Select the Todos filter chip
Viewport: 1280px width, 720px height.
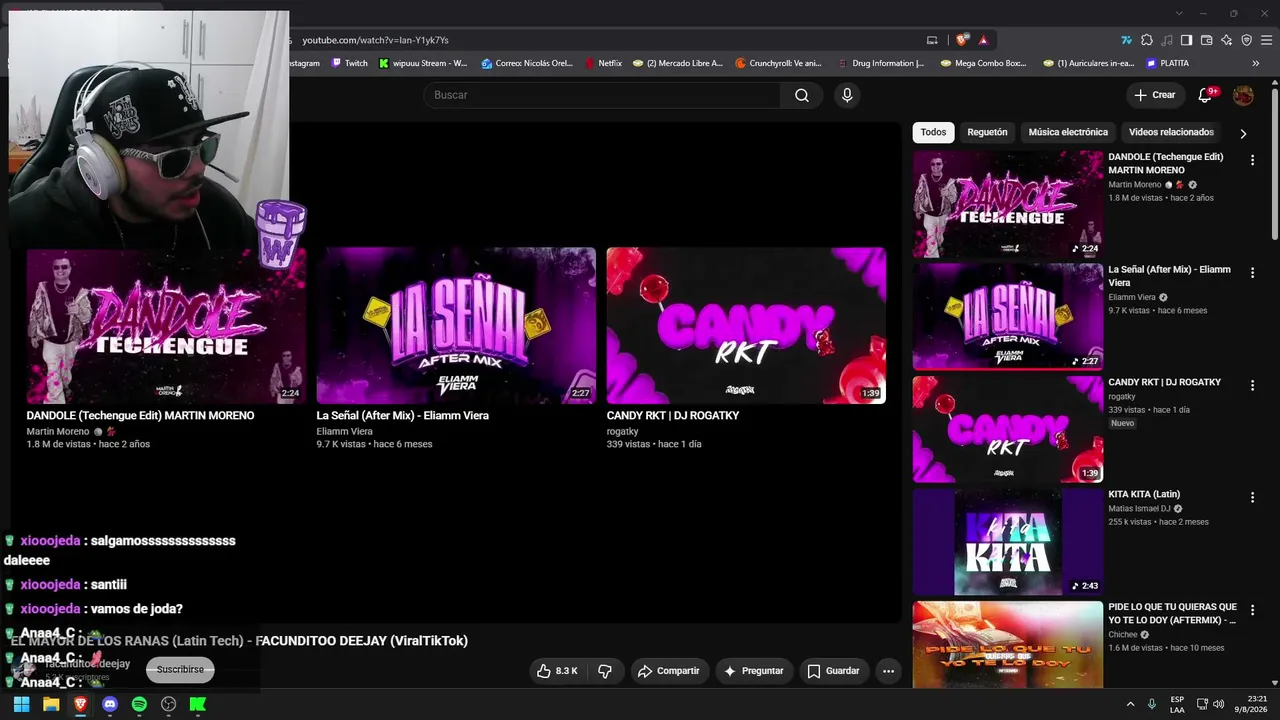(933, 132)
